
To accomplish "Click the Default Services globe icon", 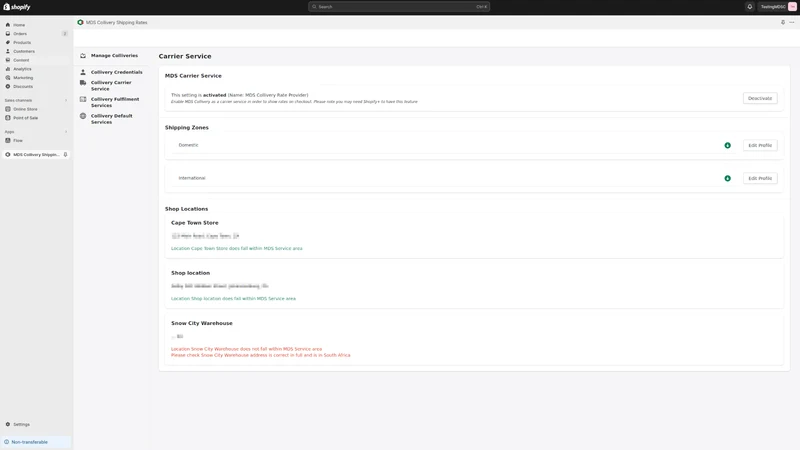I will pos(83,116).
